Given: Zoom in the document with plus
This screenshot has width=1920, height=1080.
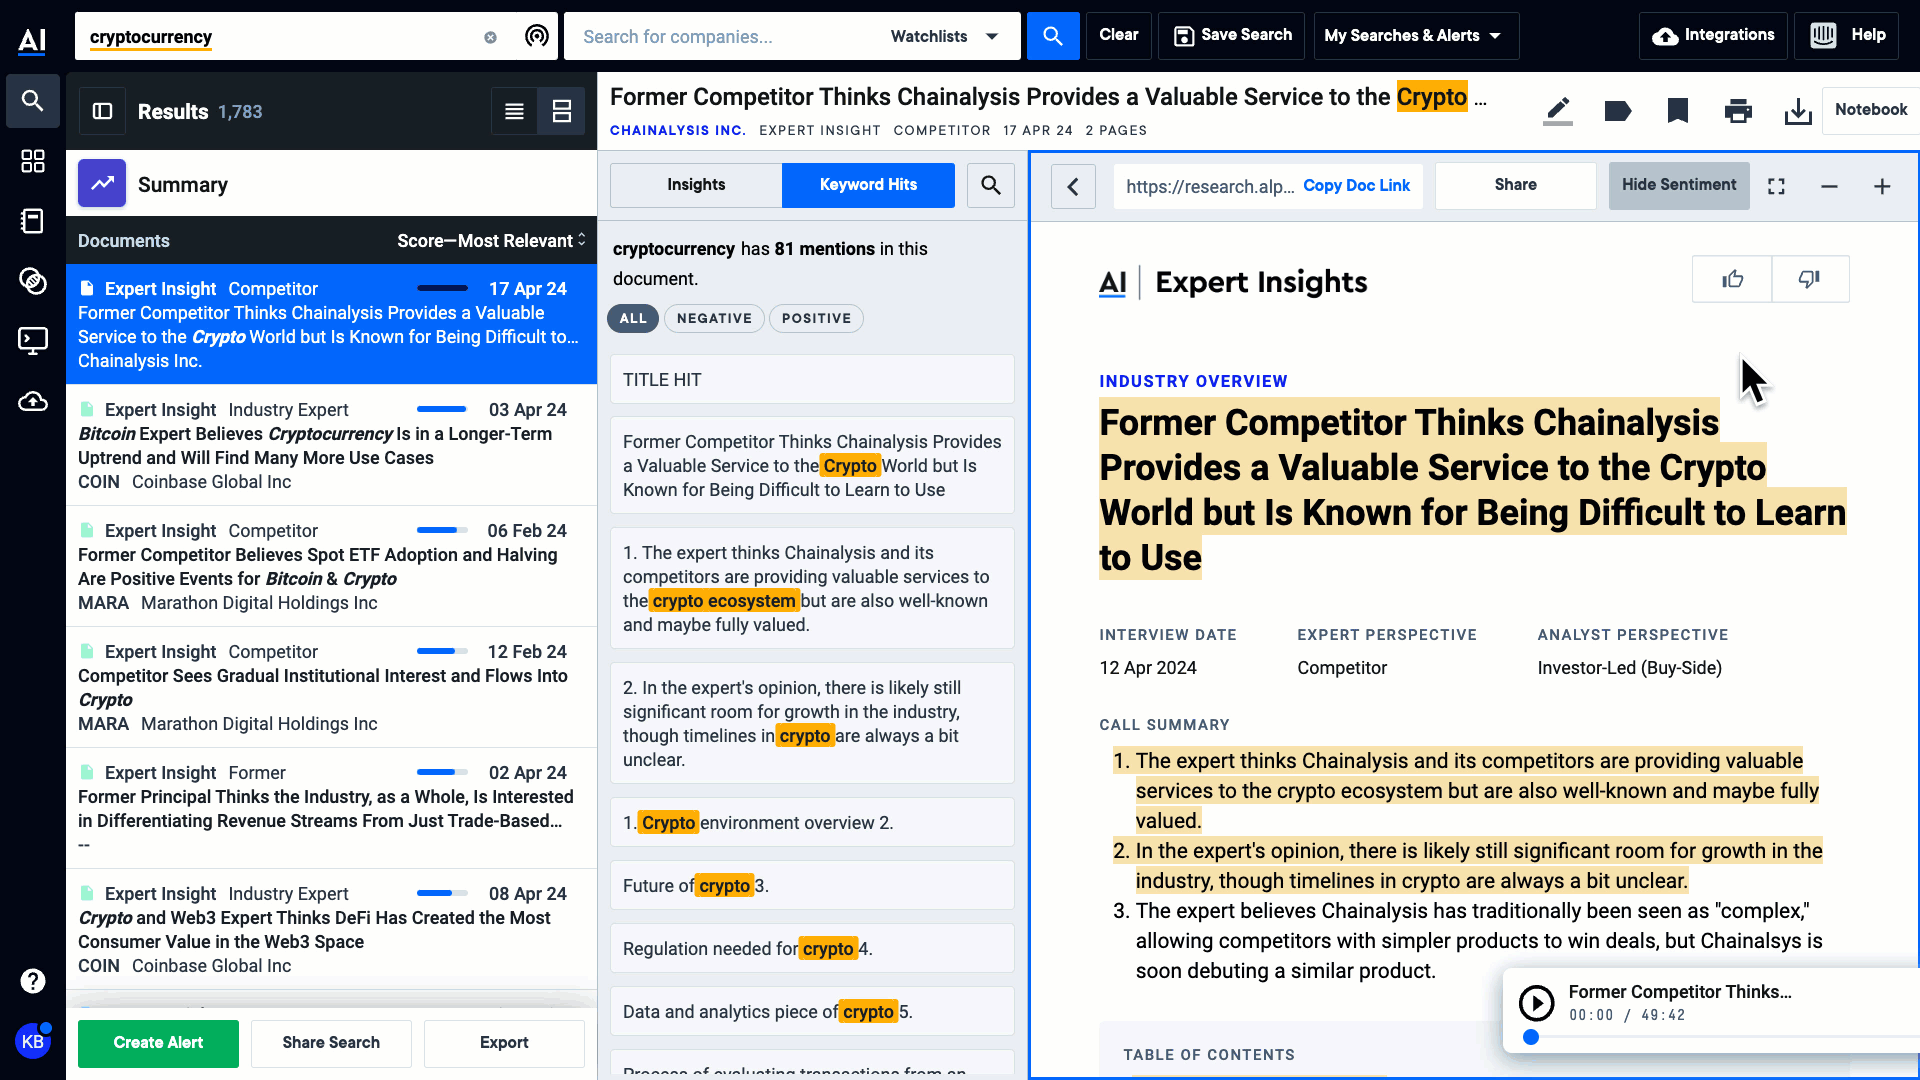Looking at the screenshot, I should tap(1882, 186).
